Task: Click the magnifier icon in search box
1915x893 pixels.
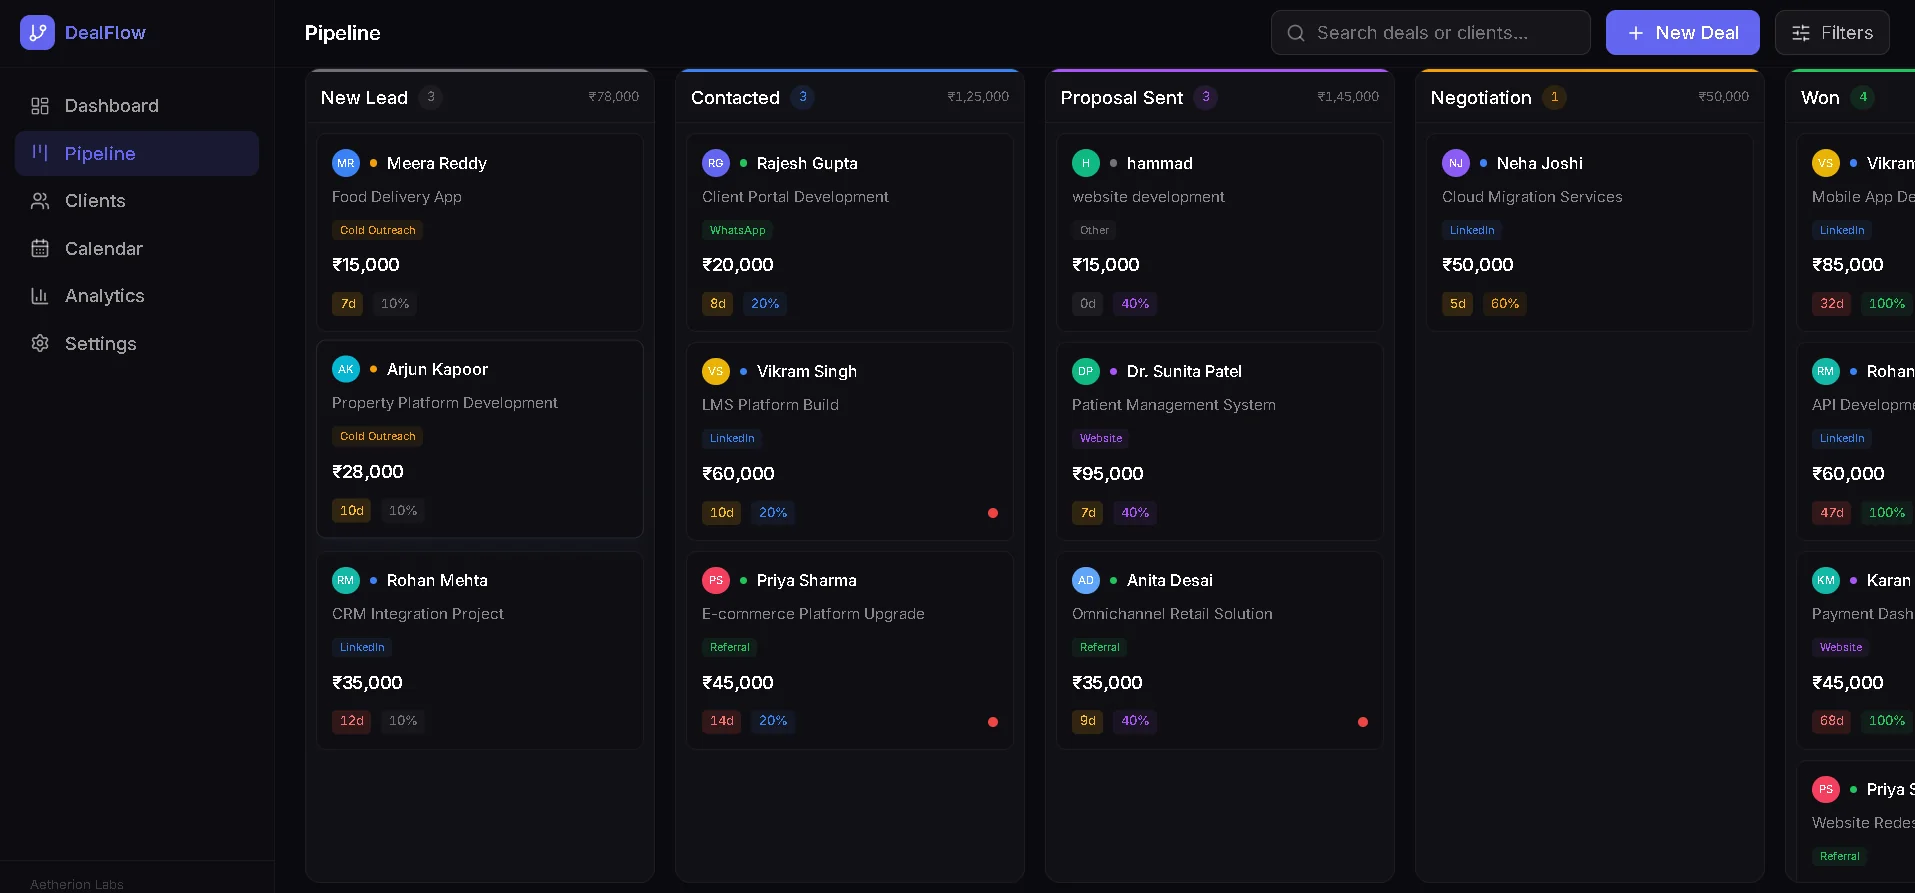Action: click(x=1296, y=33)
